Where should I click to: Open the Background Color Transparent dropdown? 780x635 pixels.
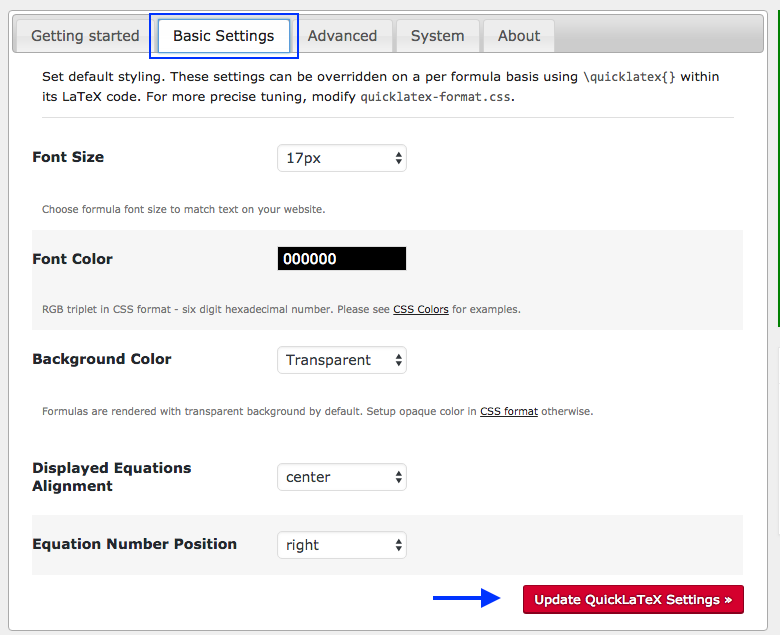(341, 360)
